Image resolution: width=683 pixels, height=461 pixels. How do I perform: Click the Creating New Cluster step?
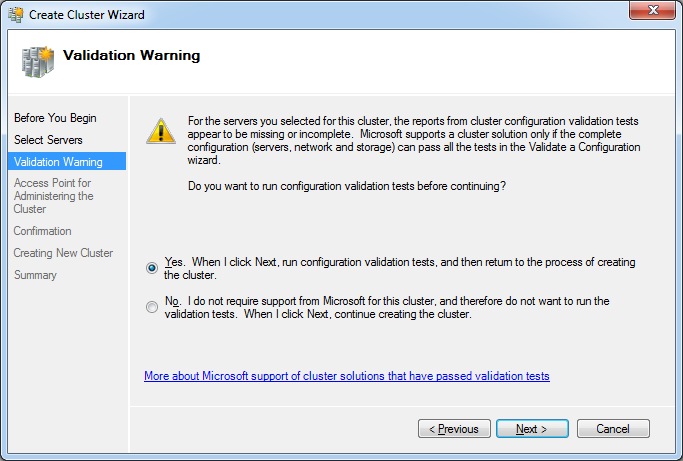click(63, 253)
